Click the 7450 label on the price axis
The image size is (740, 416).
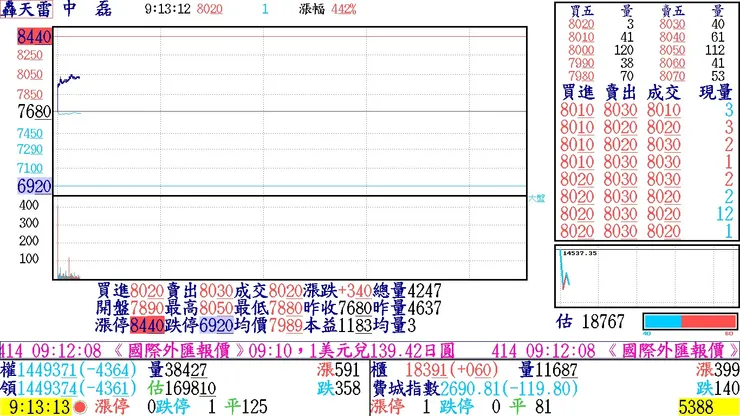click(x=30, y=134)
